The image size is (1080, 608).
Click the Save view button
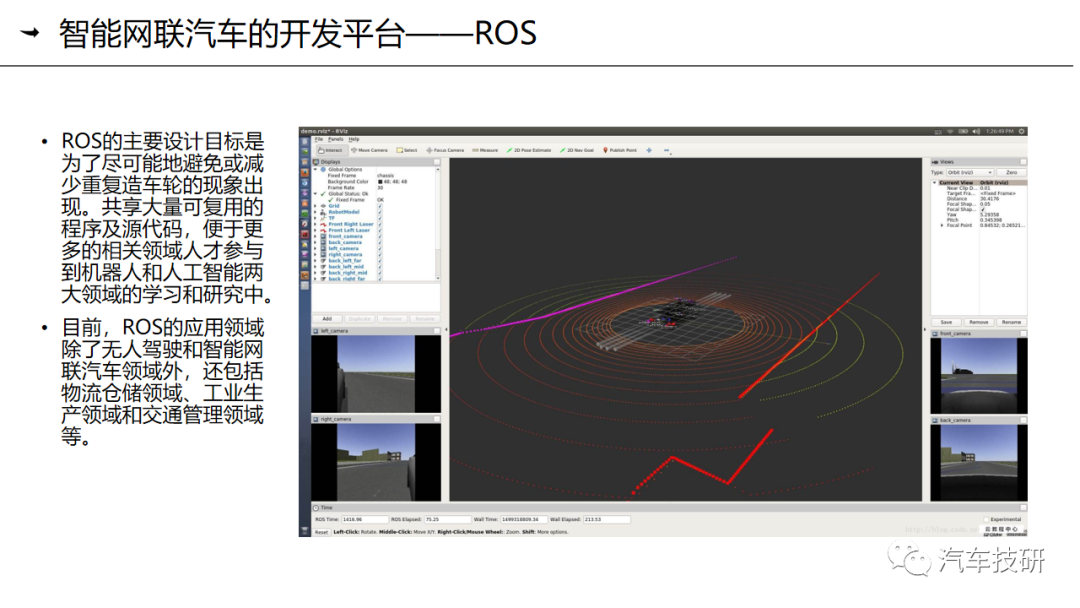pyautogui.click(x=946, y=322)
